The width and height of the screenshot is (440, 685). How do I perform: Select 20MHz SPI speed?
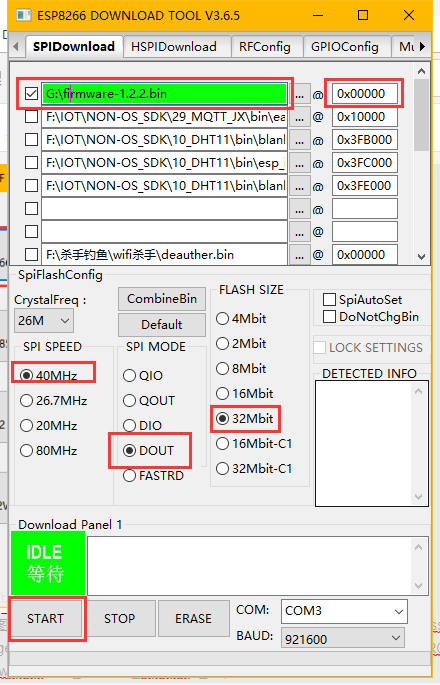tap(49, 425)
